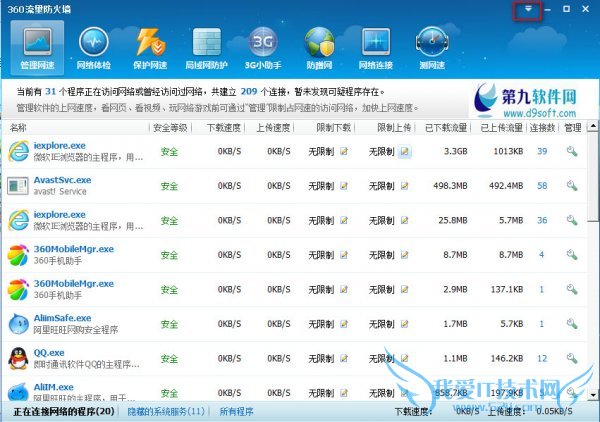The image size is (600, 422).
Task: Edit download limit for AvastSvc.exe
Action: (344, 186)
